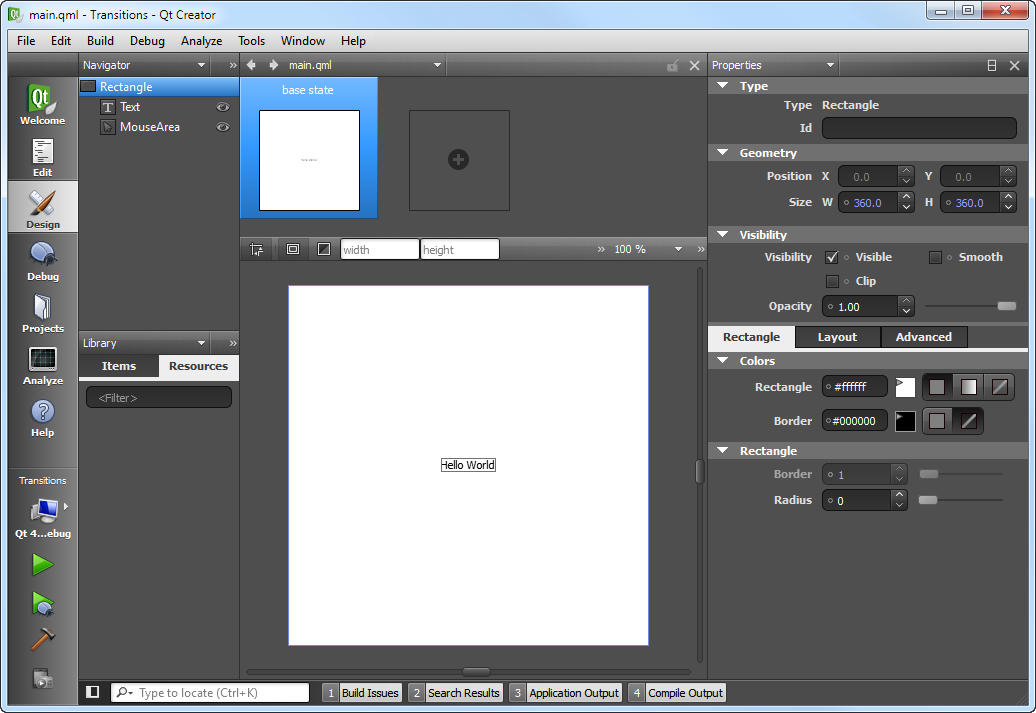Toggle the sidebar icon in the status bar
Screen dimensions: 1036x713
[x=92, y=692]
